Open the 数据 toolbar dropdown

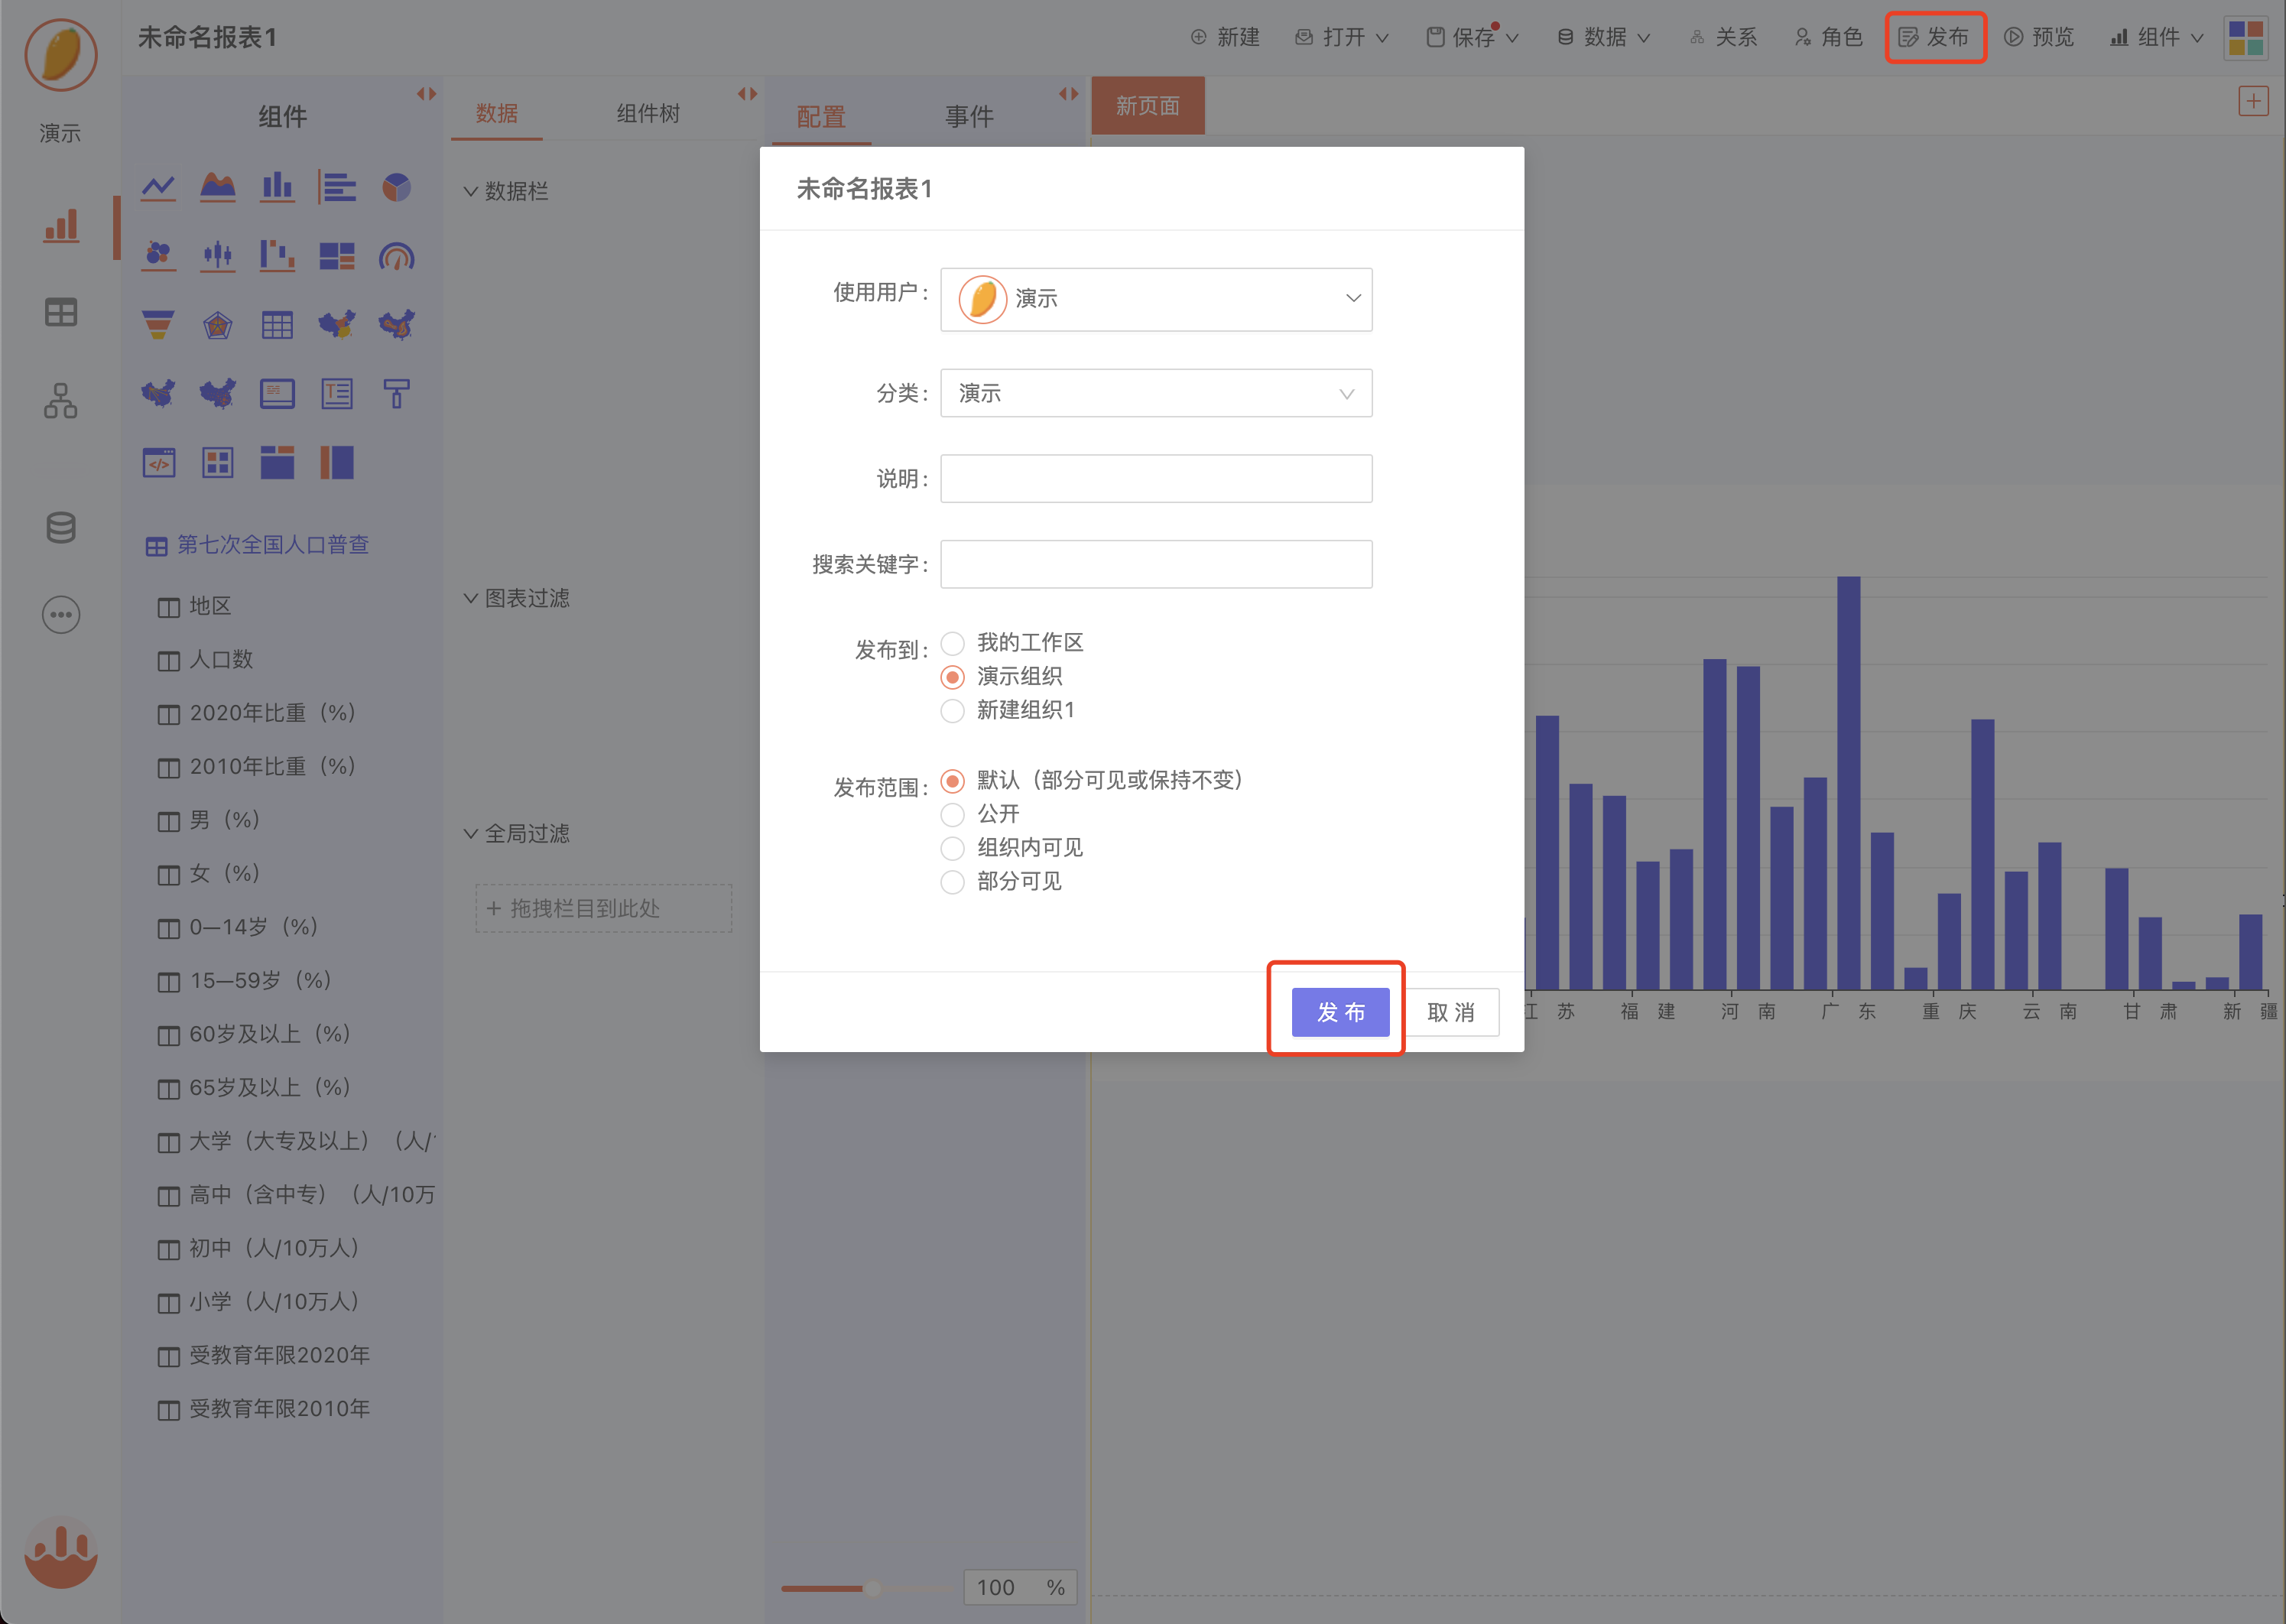tap(1603, 37)
